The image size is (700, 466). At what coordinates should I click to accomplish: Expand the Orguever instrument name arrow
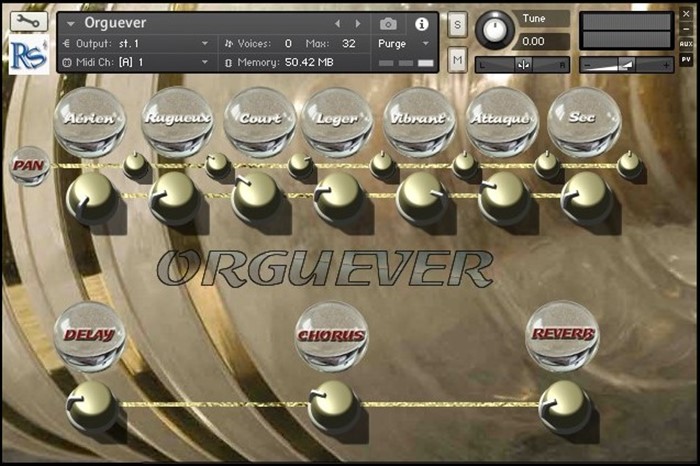pos(71,23)
